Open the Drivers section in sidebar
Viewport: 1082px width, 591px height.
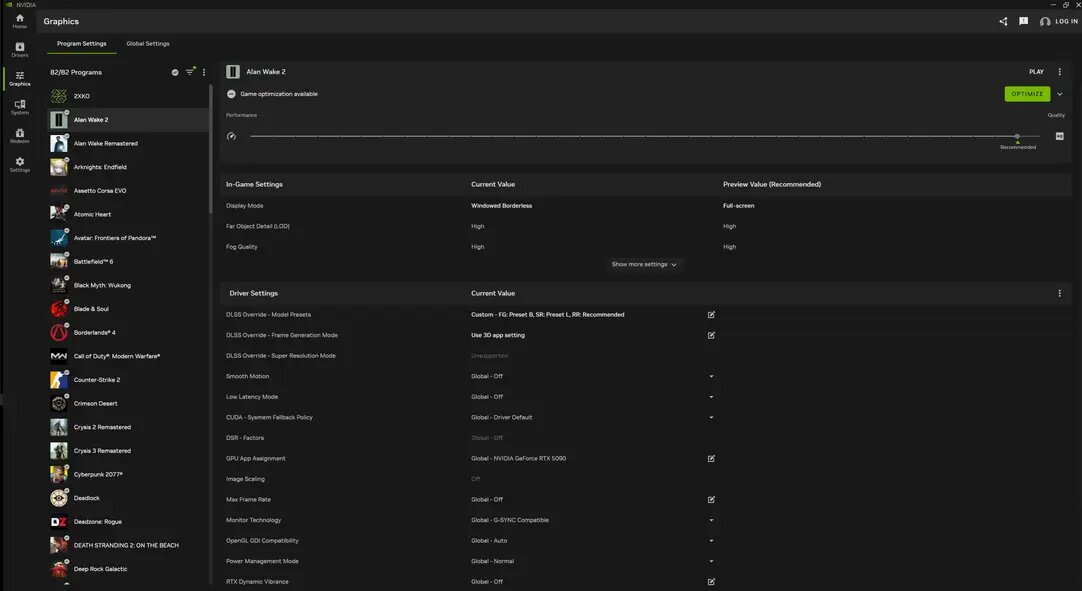click(19, 50)
